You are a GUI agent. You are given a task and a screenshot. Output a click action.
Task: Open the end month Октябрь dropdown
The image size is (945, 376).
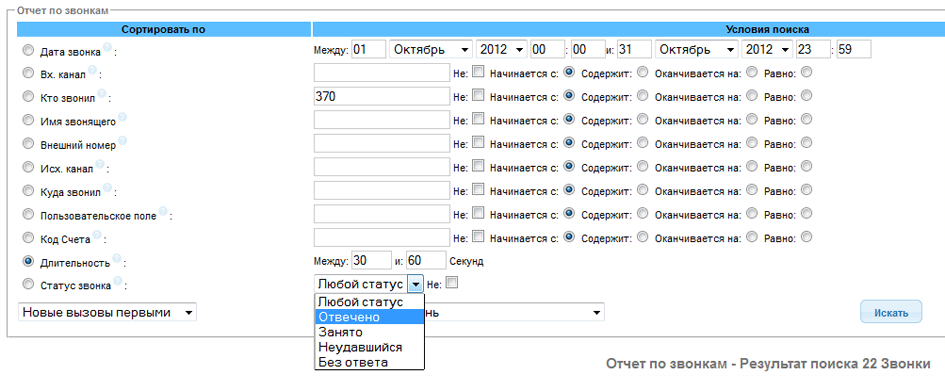(697, 49)
